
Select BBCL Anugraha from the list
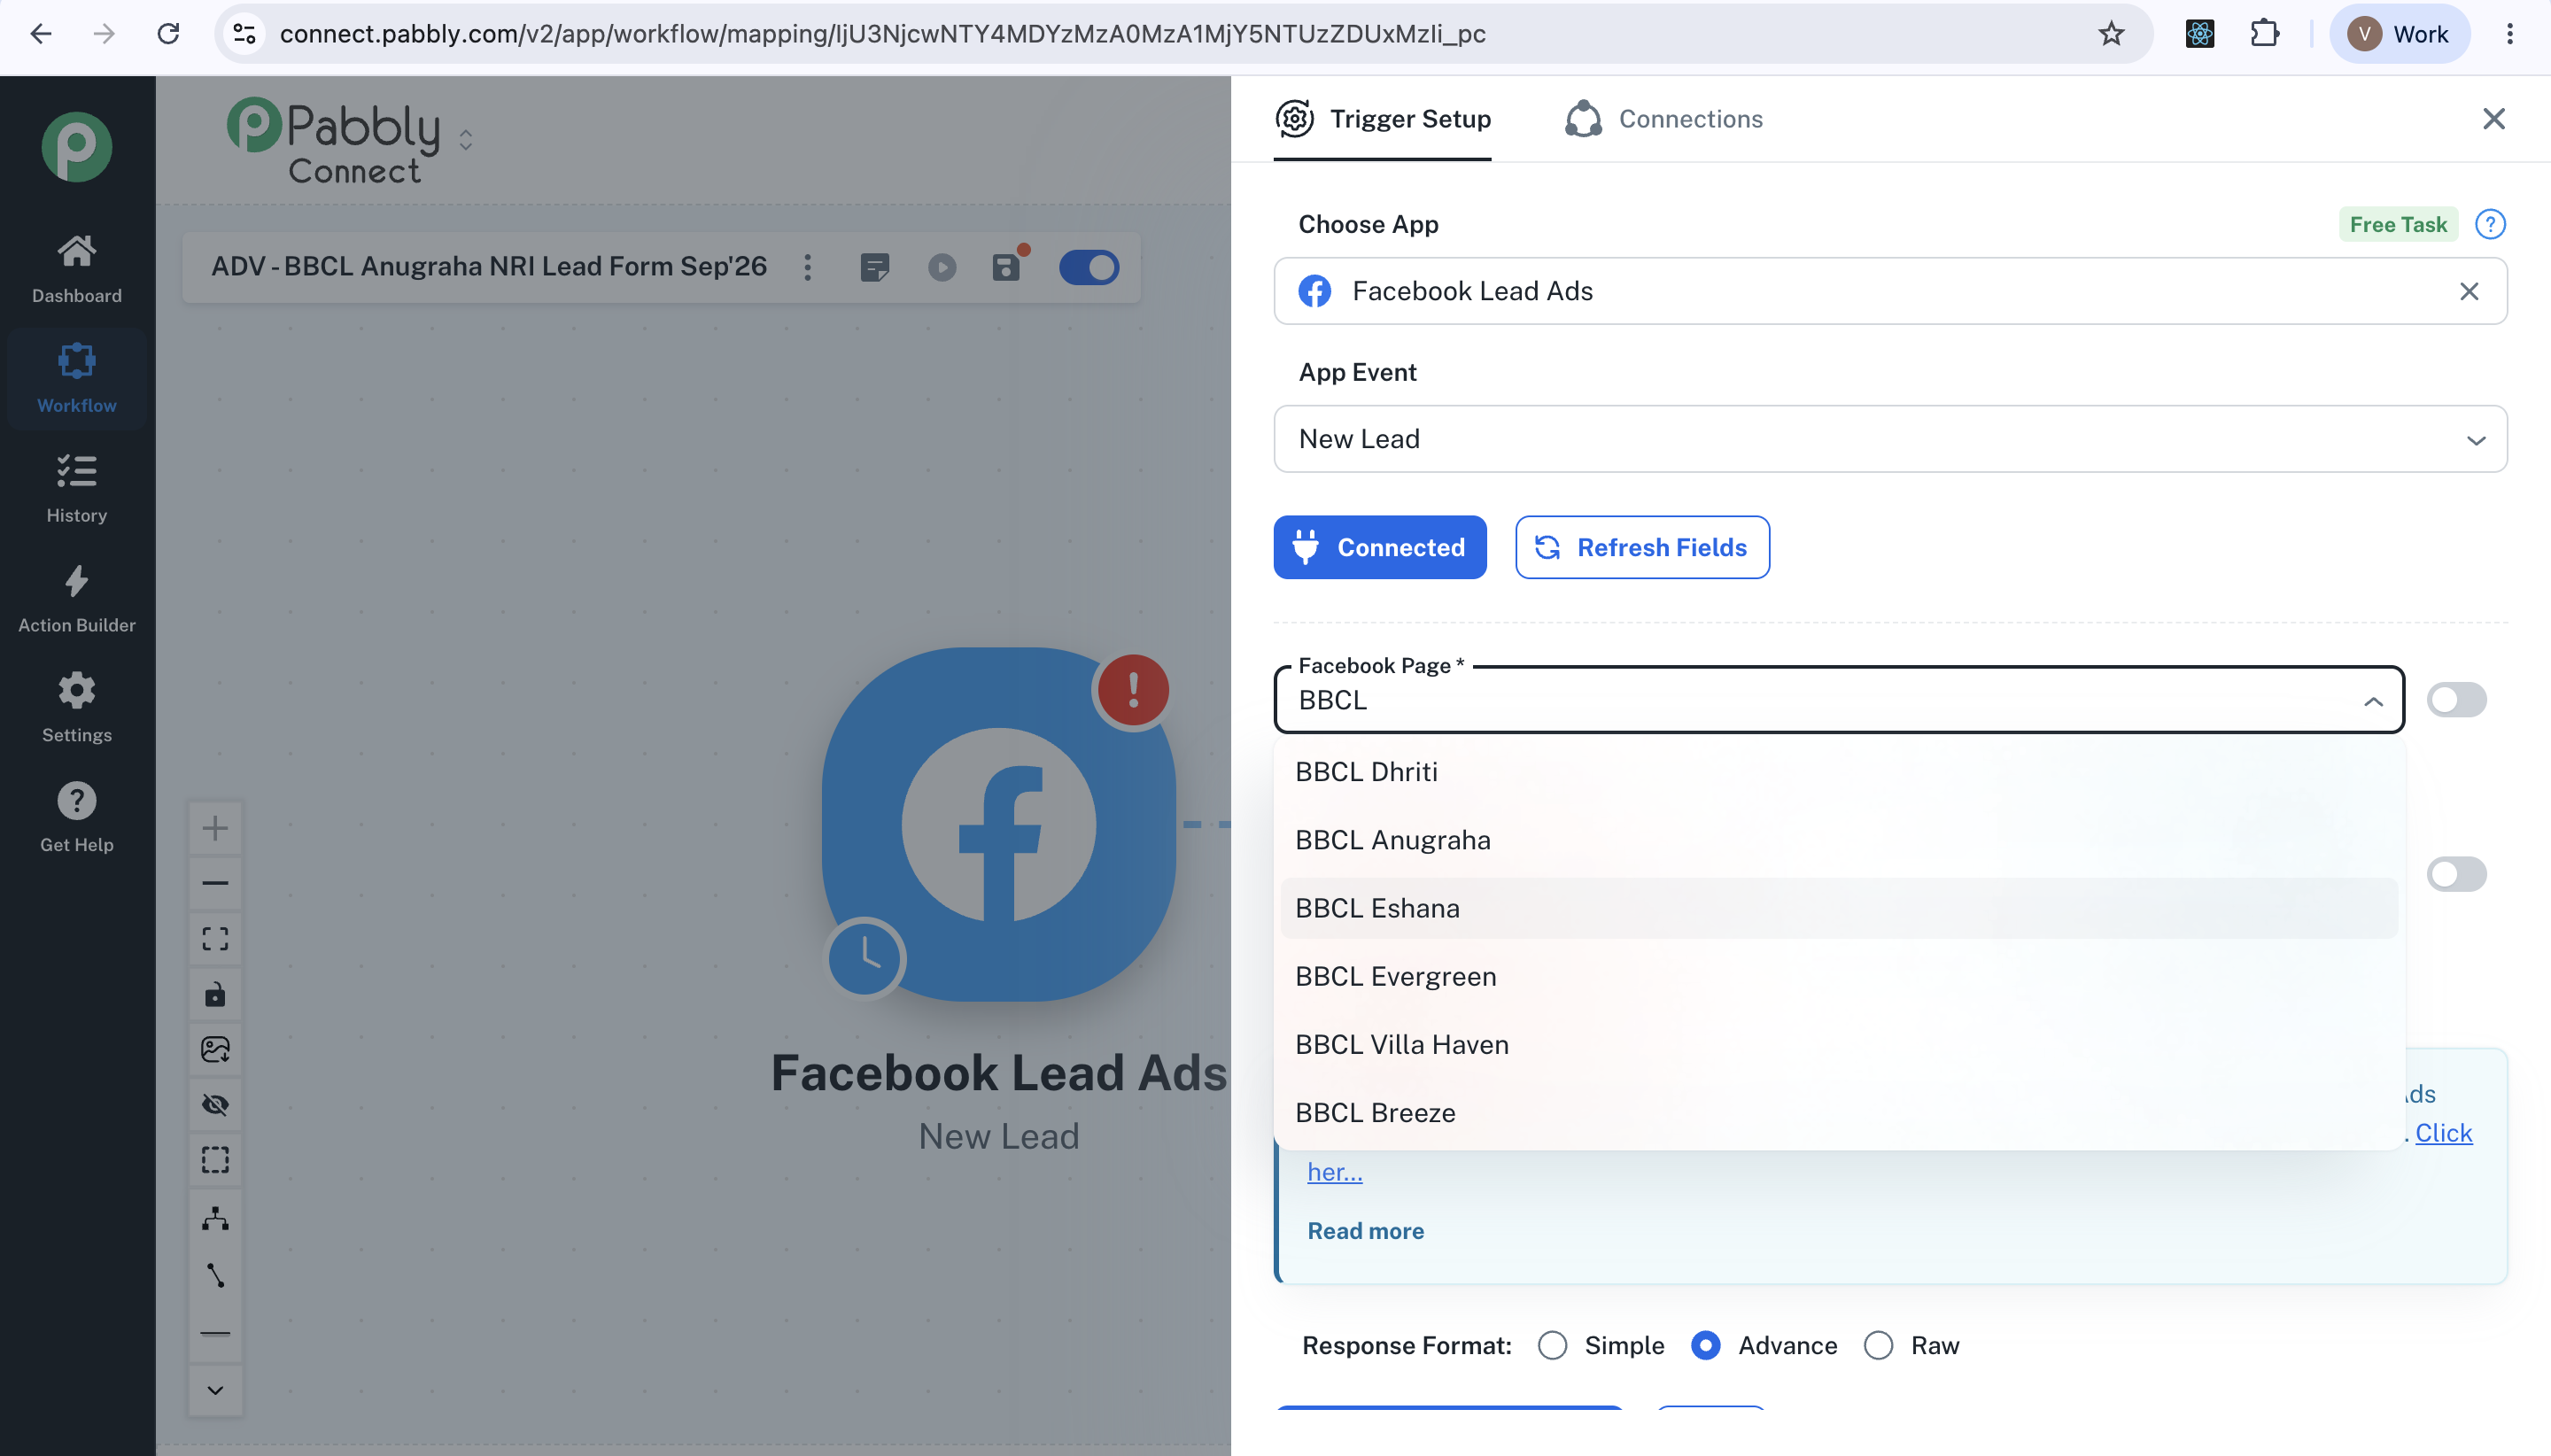click(x=1839, y=840)
